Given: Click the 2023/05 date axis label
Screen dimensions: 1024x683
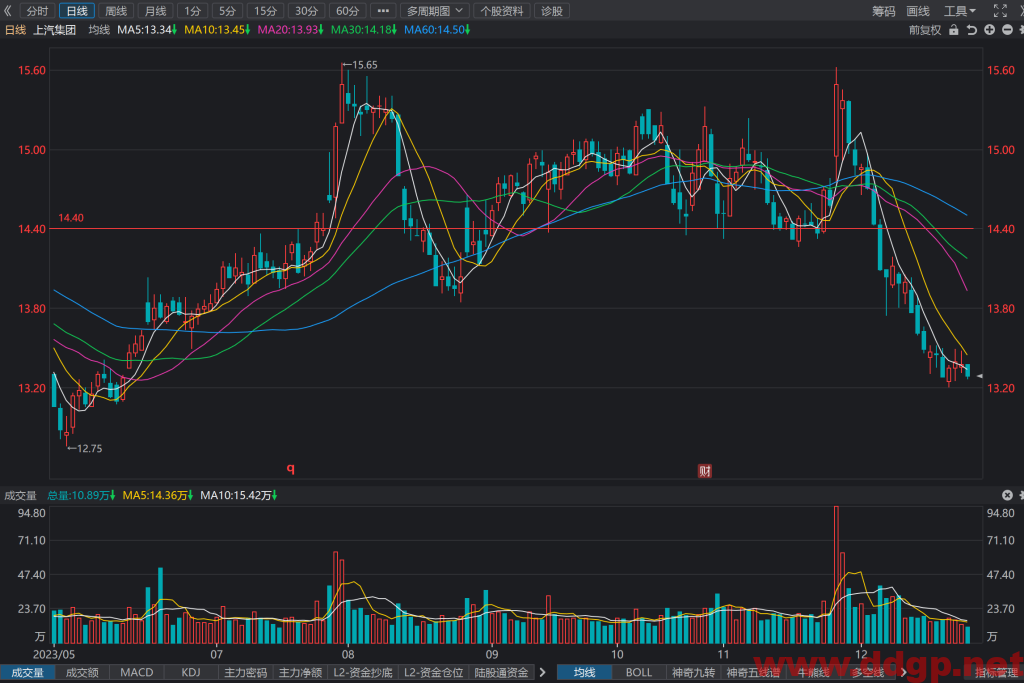Looking at the screenshot, I should [x=54, y=654].
